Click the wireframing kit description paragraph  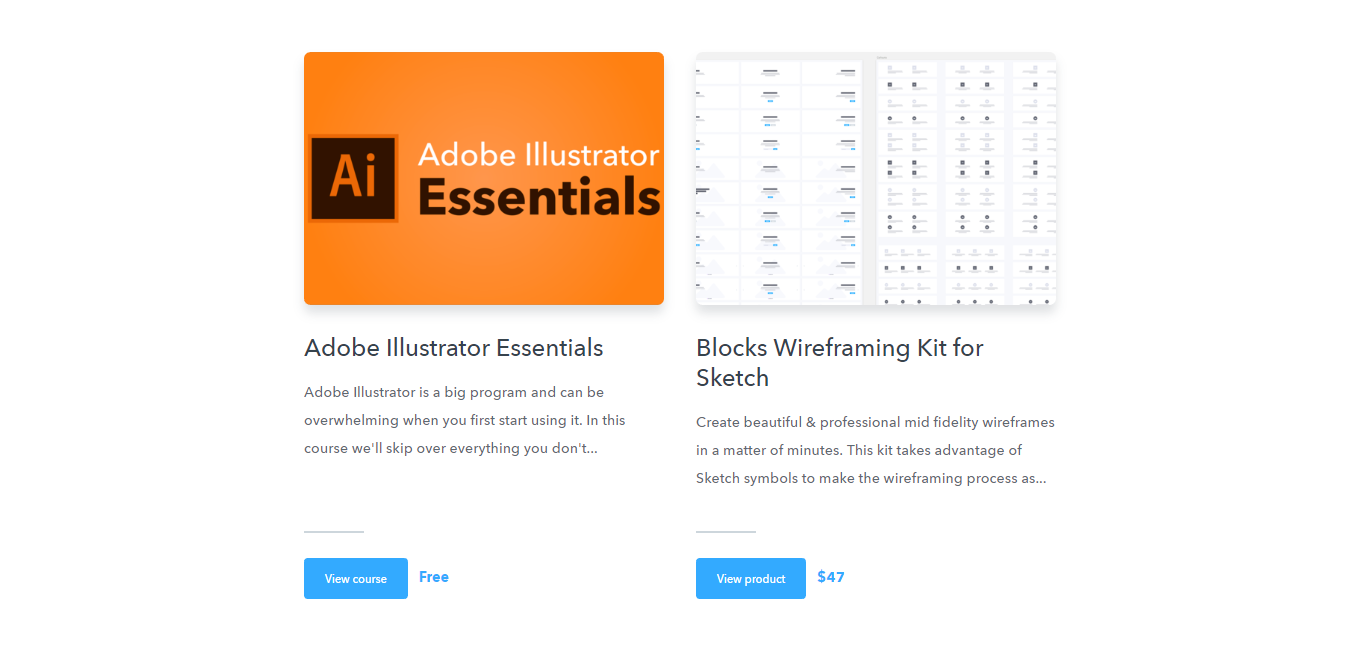[875, 450]
